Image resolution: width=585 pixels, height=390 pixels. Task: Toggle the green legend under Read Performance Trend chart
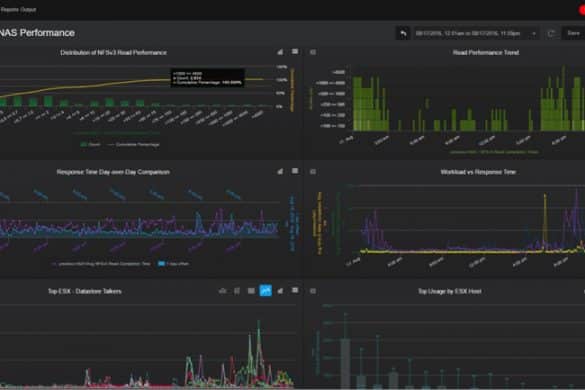pos(494,152)
